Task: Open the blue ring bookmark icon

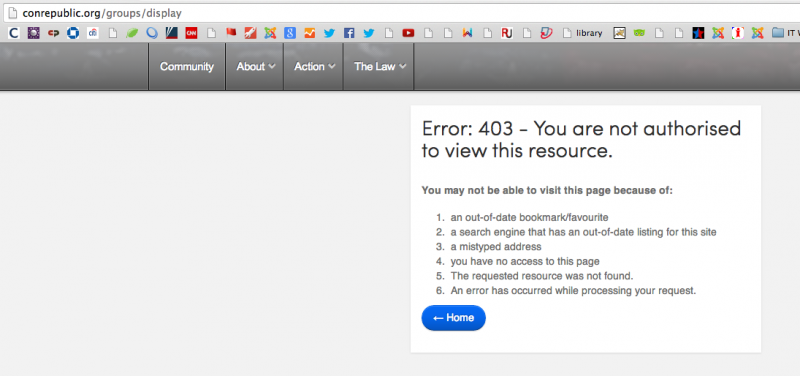Action: [152, 33]
